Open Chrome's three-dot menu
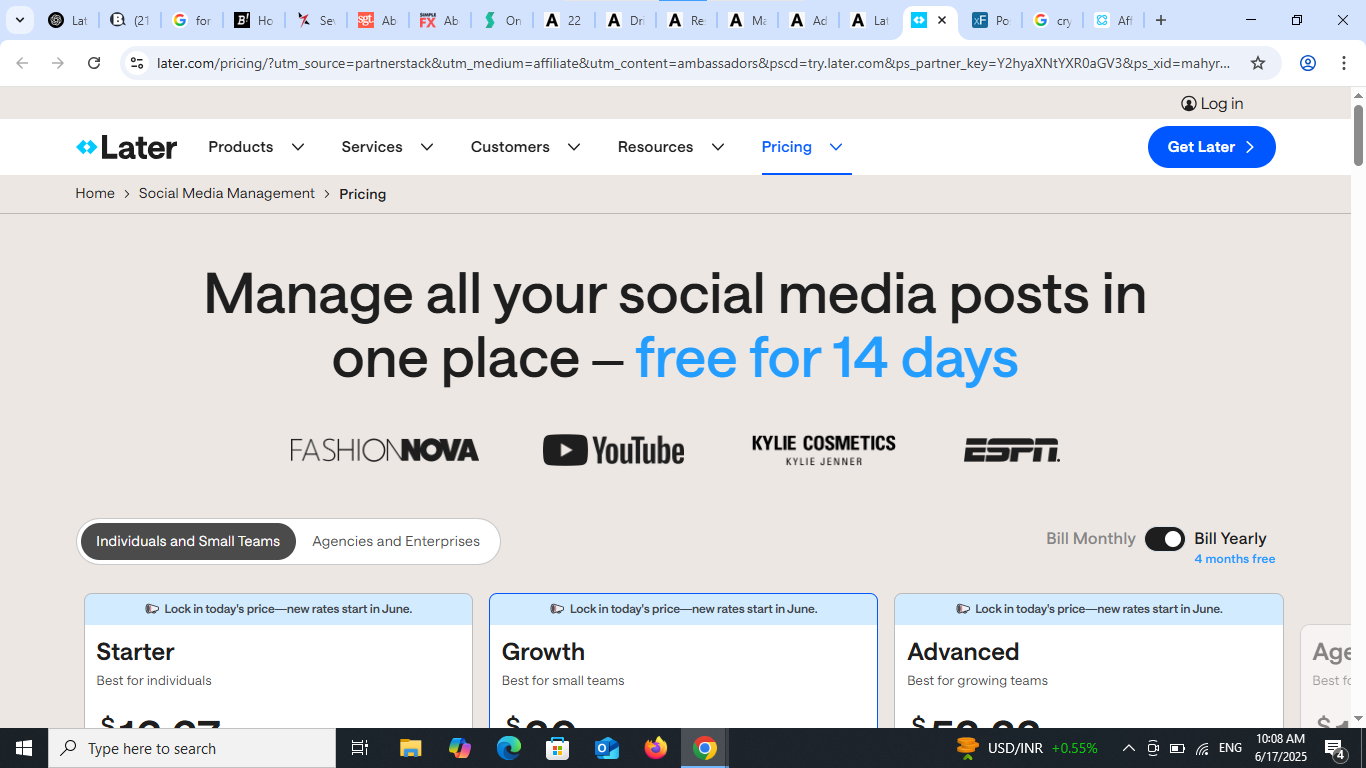 click(x=1344, y=63)
